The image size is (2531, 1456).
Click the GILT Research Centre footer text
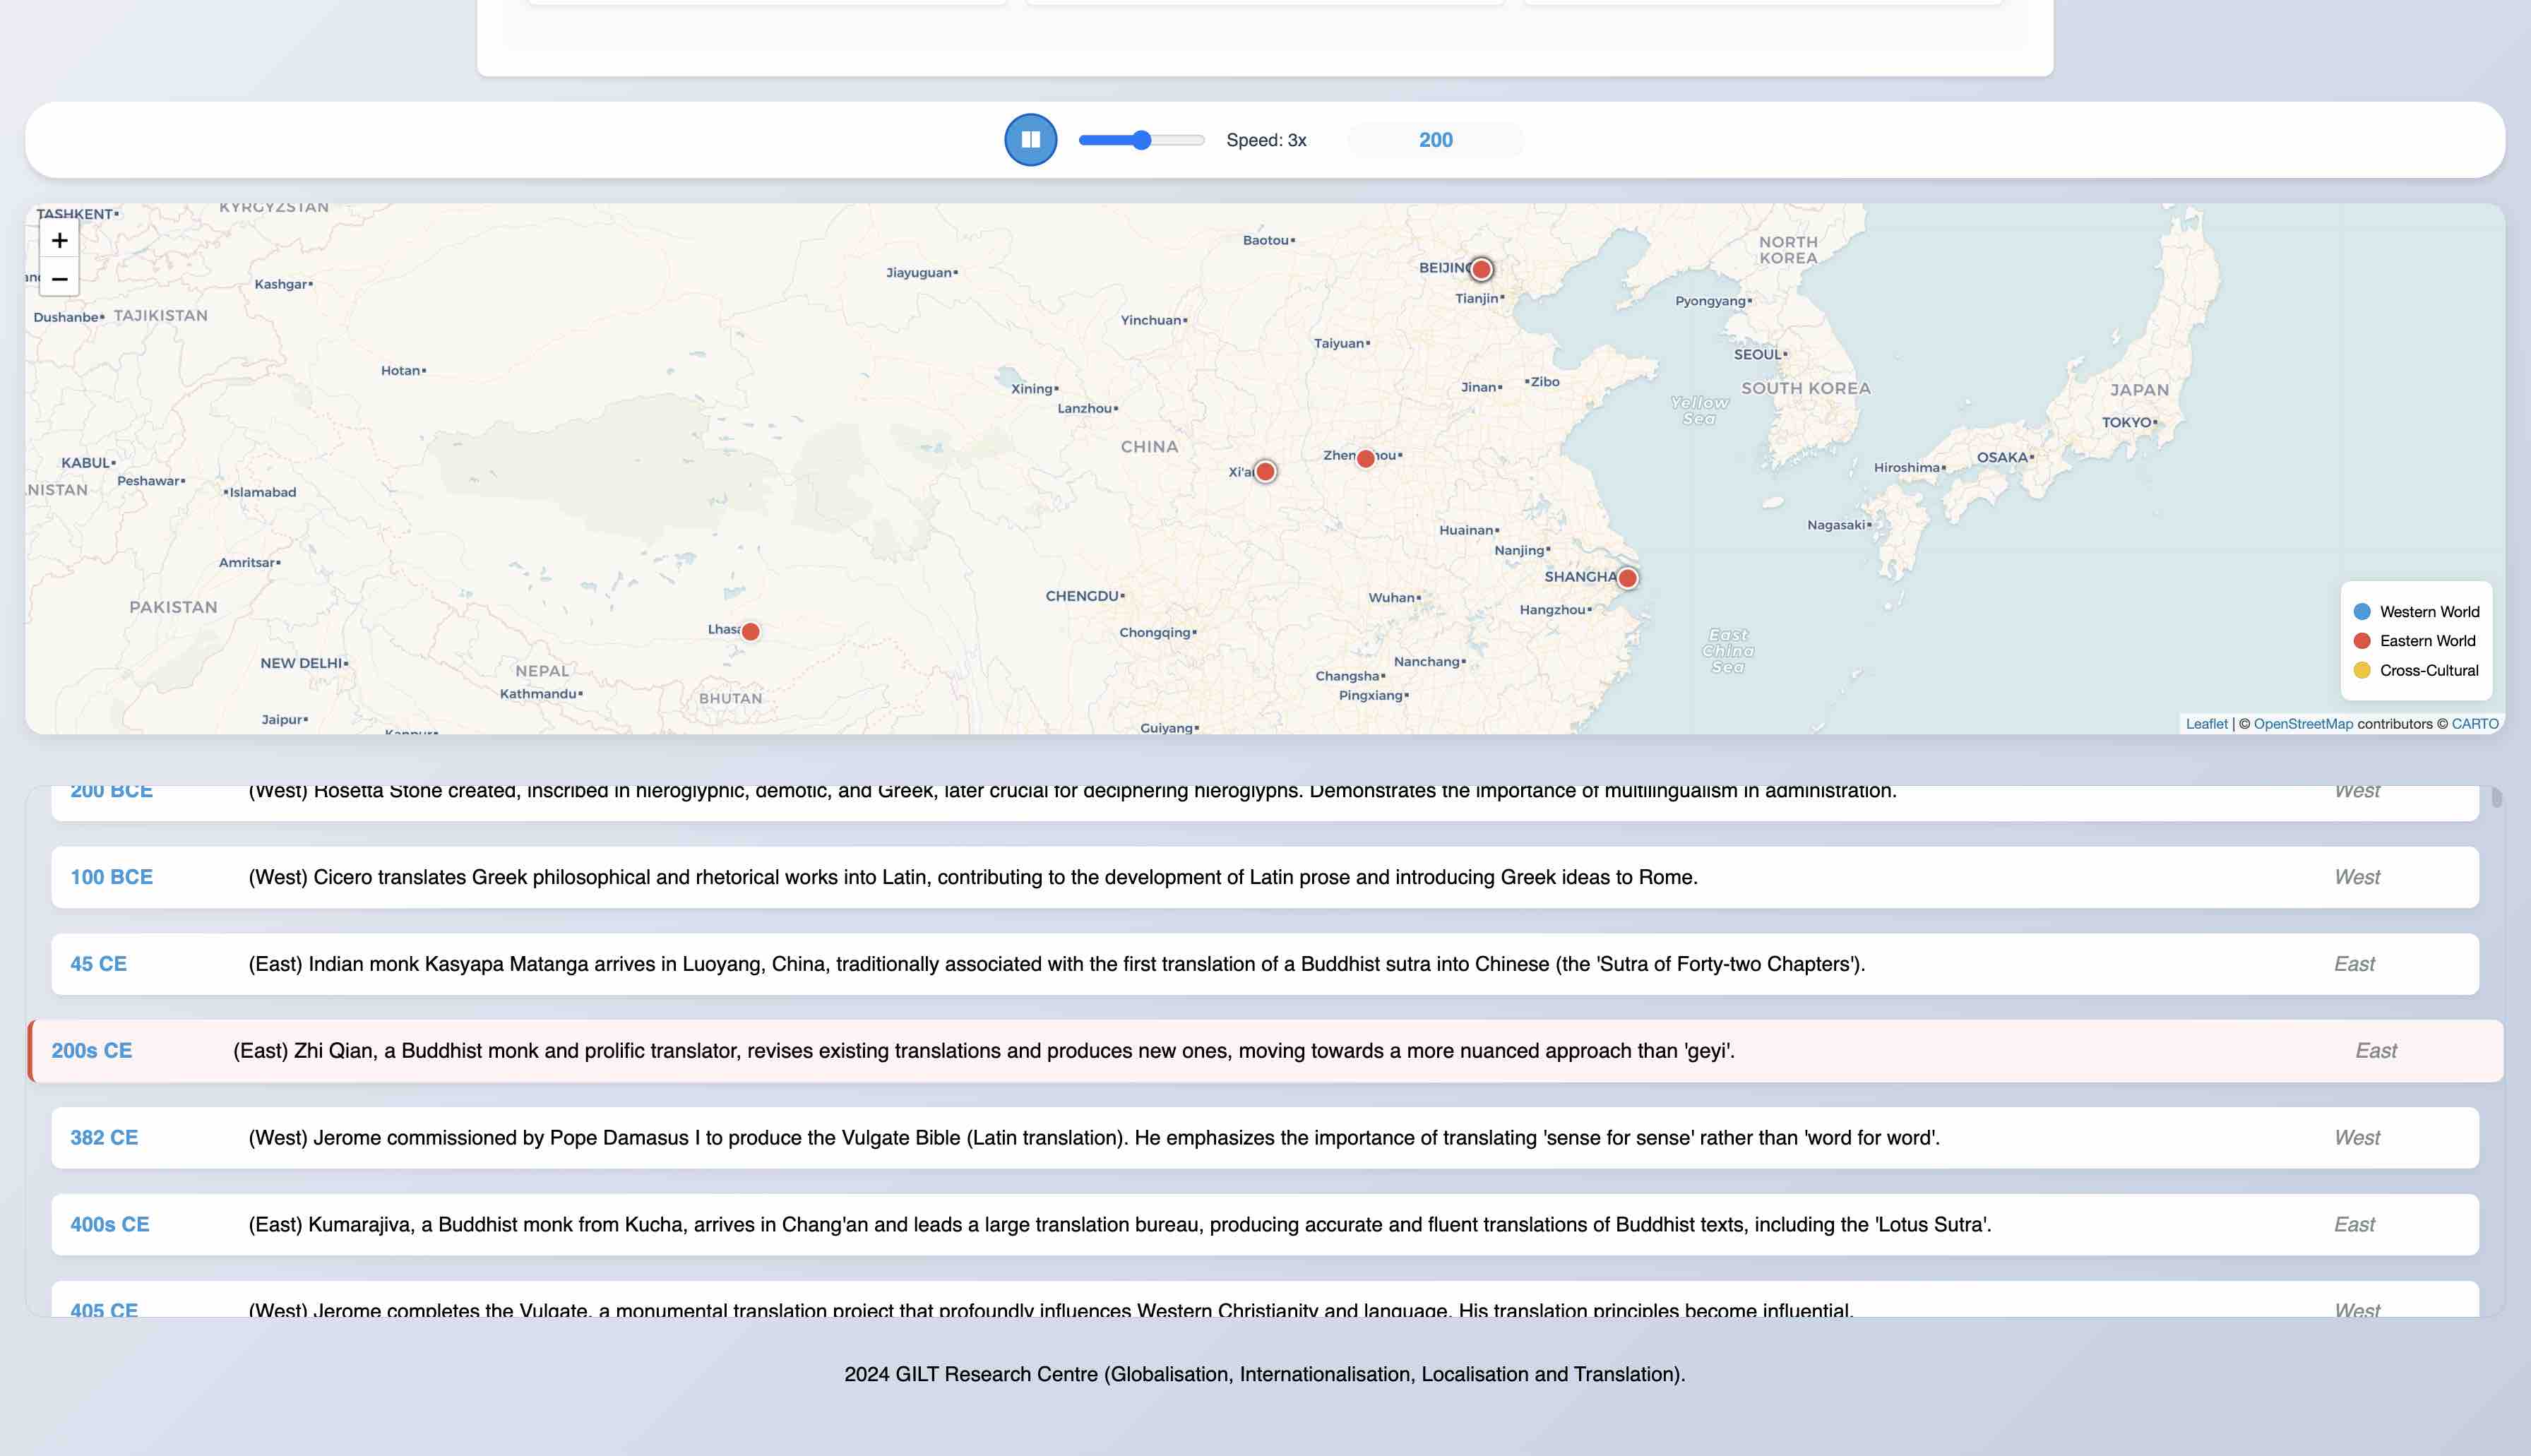[x=1265, y=1374]
